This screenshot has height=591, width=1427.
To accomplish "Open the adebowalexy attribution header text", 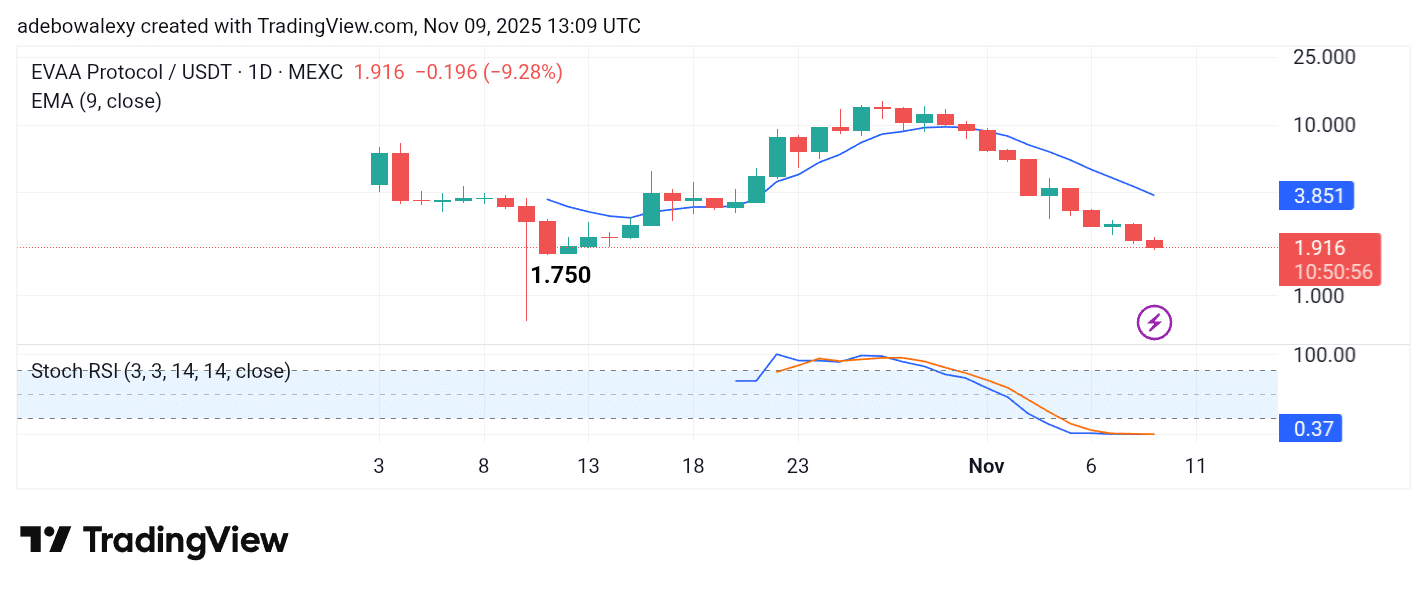I will 329,26.
